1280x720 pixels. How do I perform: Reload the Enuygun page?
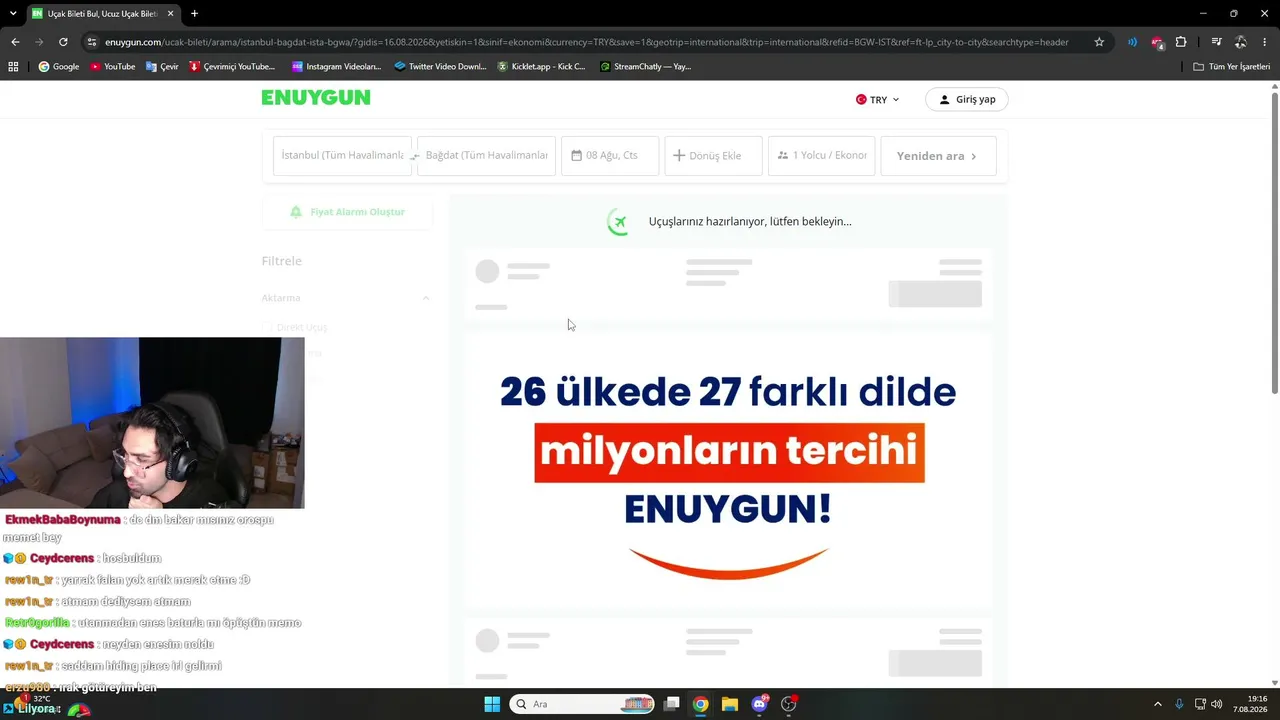(63, 42)
